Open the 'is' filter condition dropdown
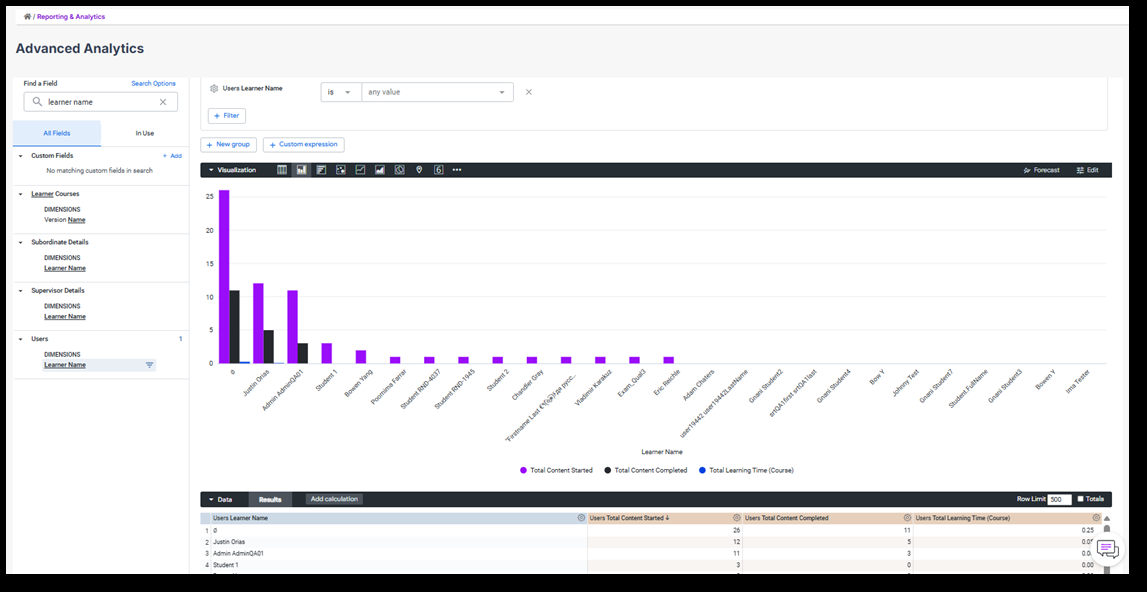This screenshot has height=592, width=1147. (341, 92)
